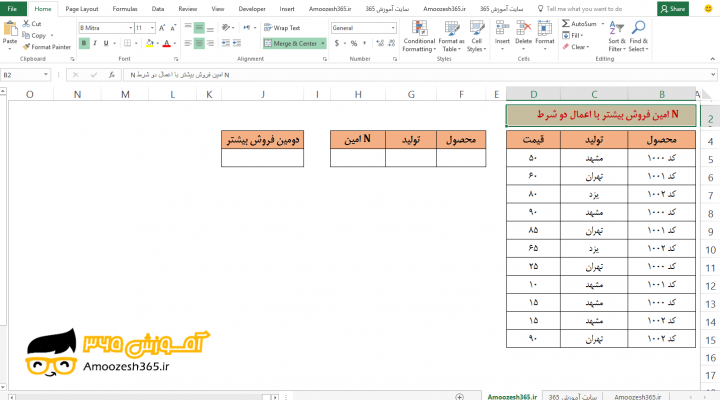The width and height of the screenshot is (720, 400).
Task: Toggle Bold formatting
Action: 84,43
